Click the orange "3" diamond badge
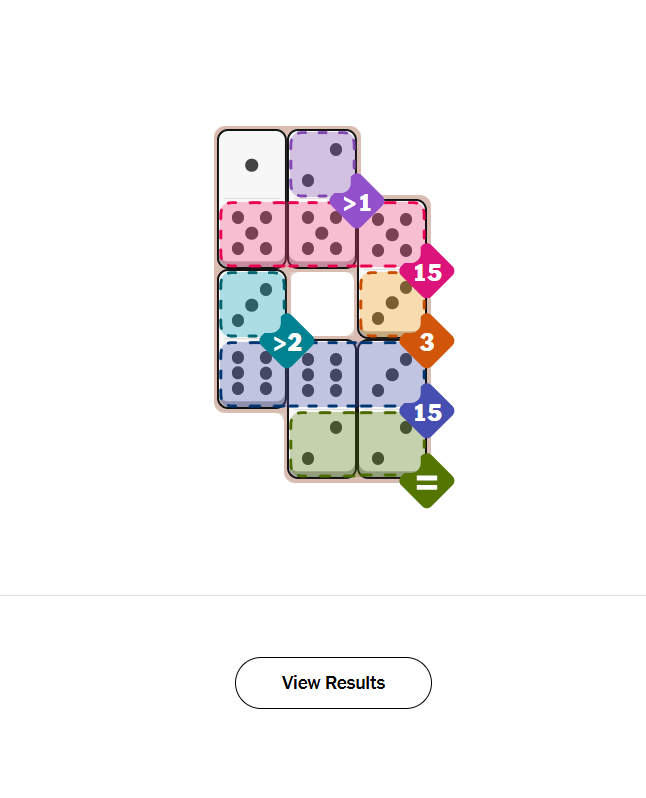The height and width of the screenshot is (798, 646). point(427,341)
